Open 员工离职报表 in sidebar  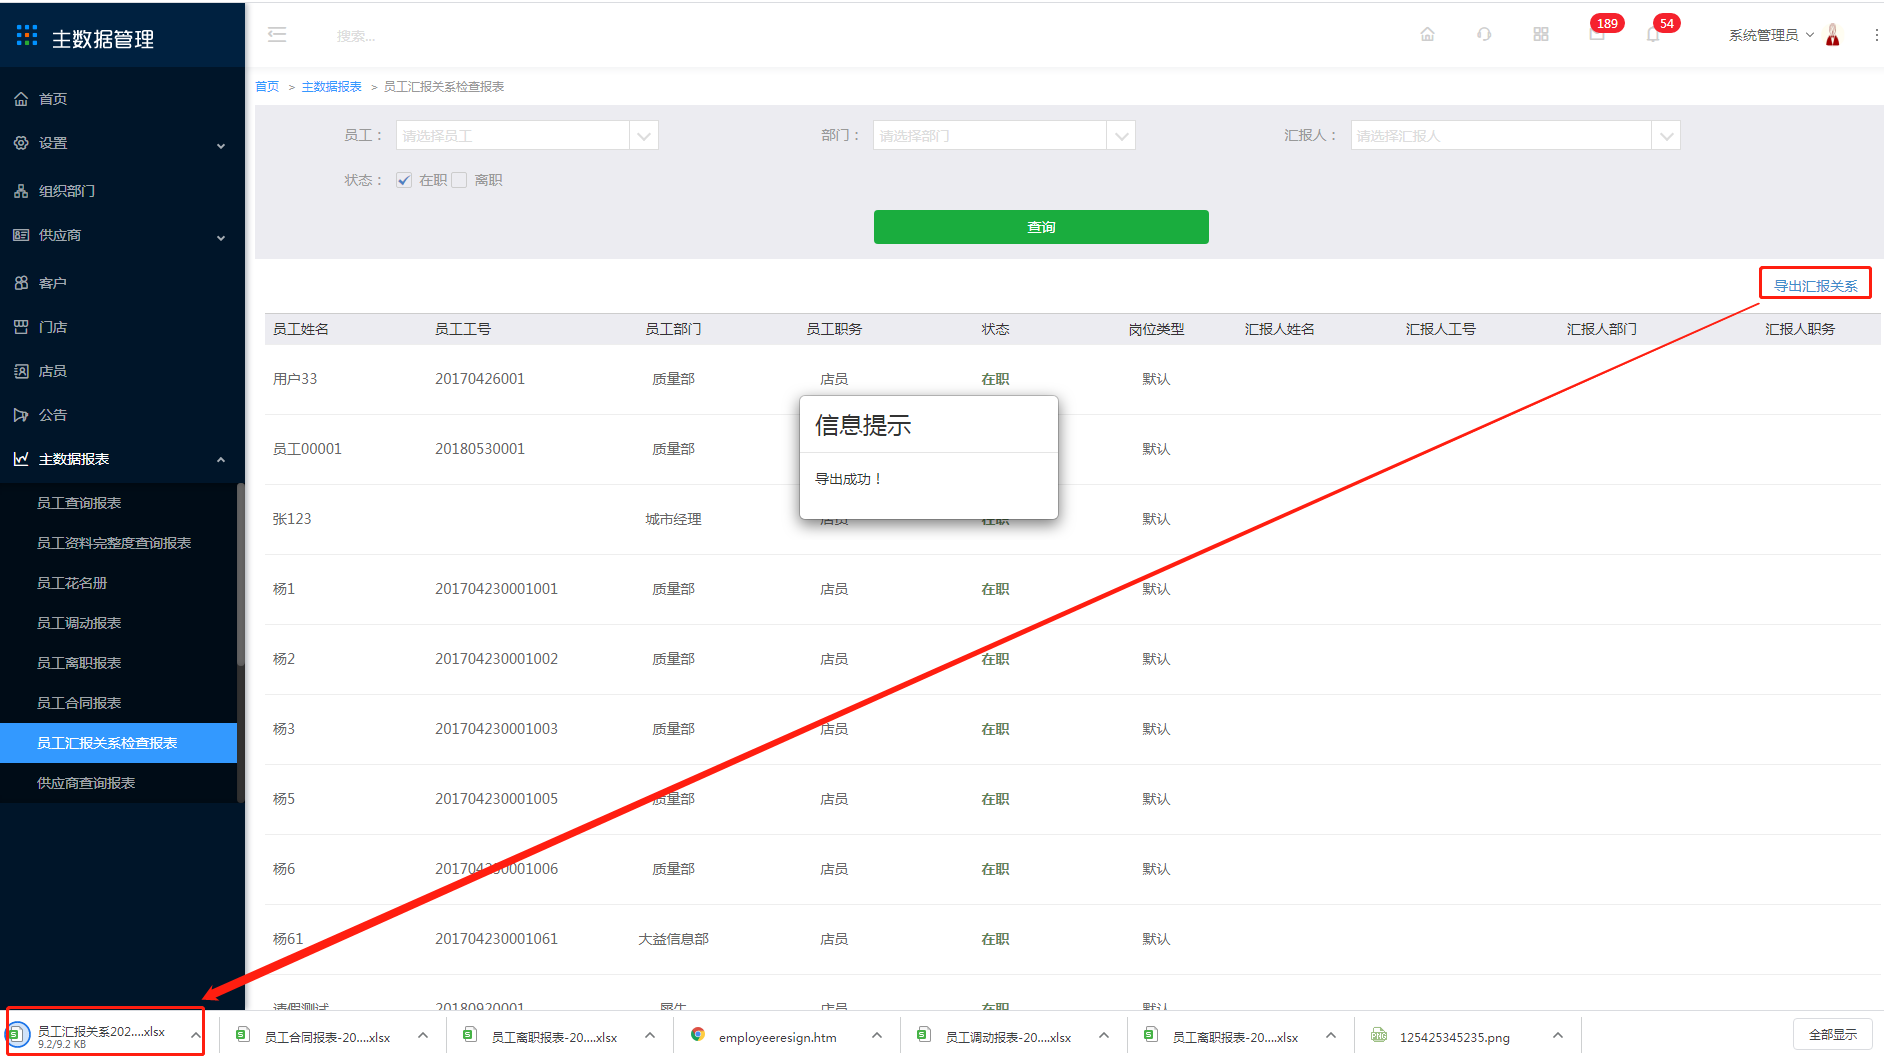pos(79,663)
